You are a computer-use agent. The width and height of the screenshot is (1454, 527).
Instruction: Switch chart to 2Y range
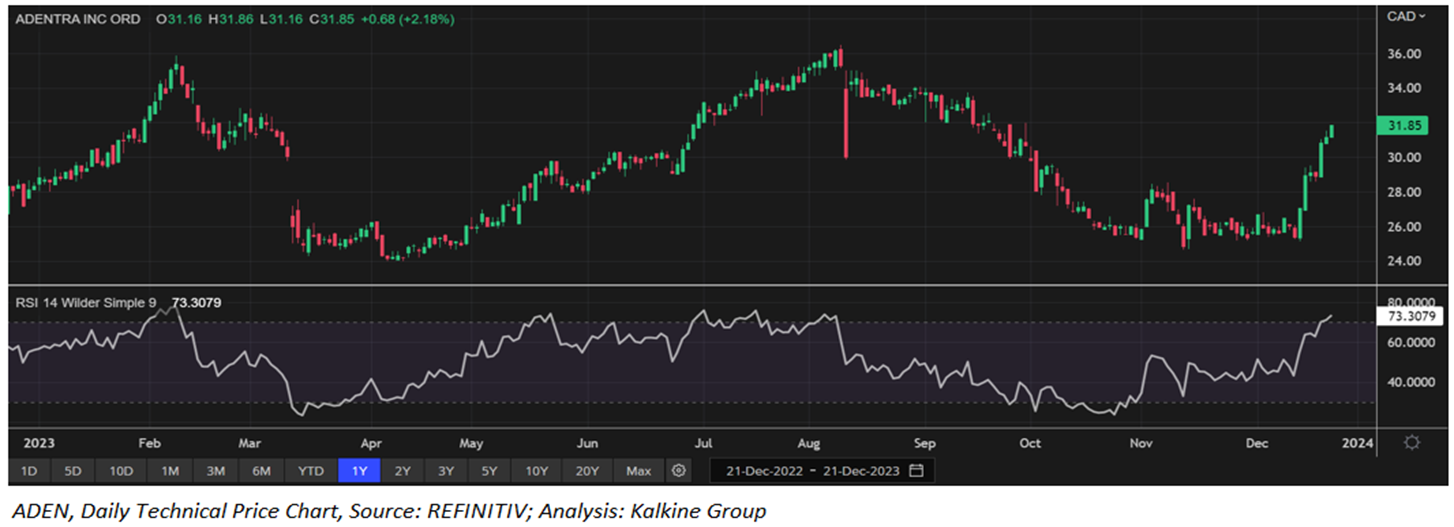402,470
